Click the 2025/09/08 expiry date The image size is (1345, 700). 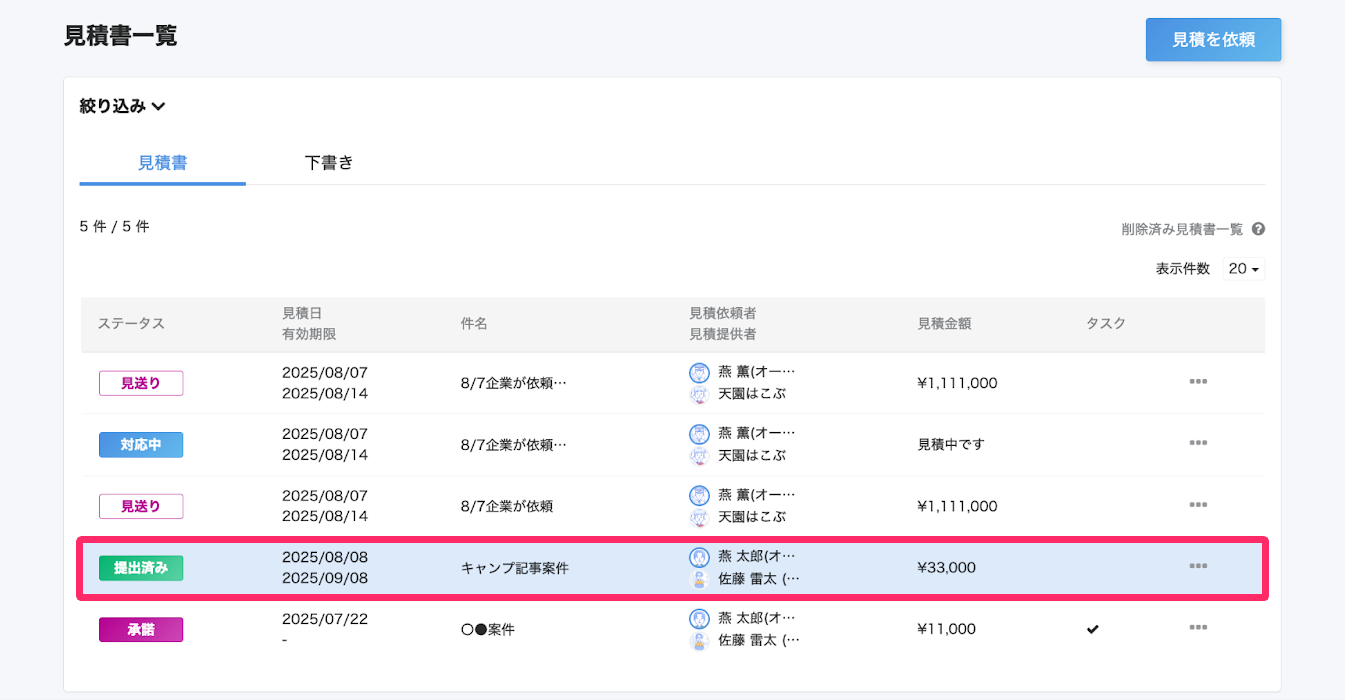[x=325, y=579]
